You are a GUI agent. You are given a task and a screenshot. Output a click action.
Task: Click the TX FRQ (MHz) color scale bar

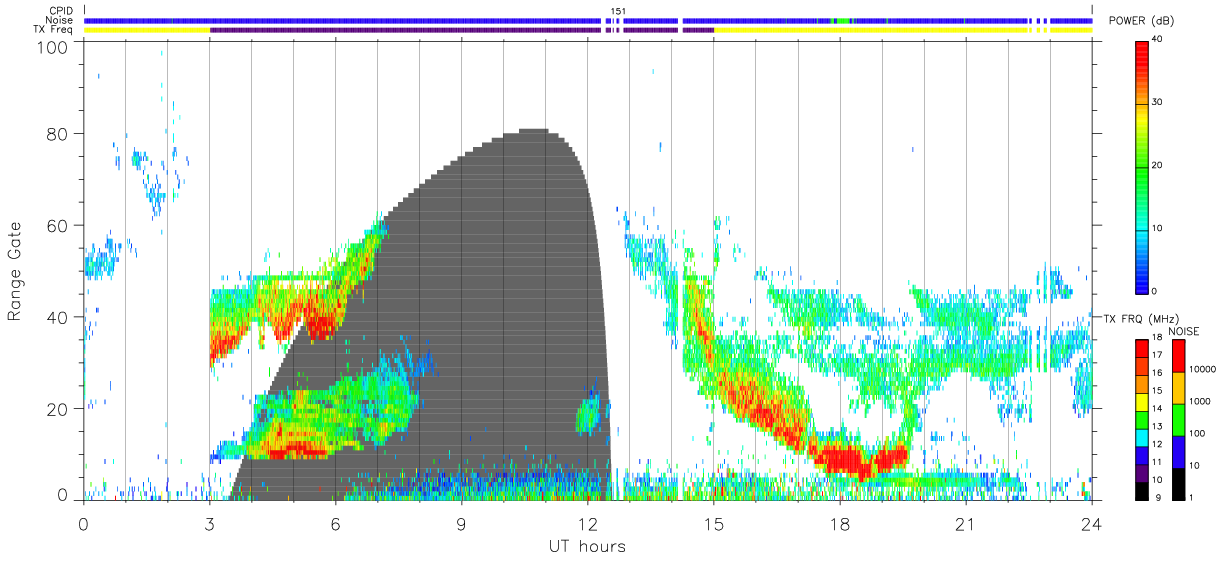(1141, 419)
